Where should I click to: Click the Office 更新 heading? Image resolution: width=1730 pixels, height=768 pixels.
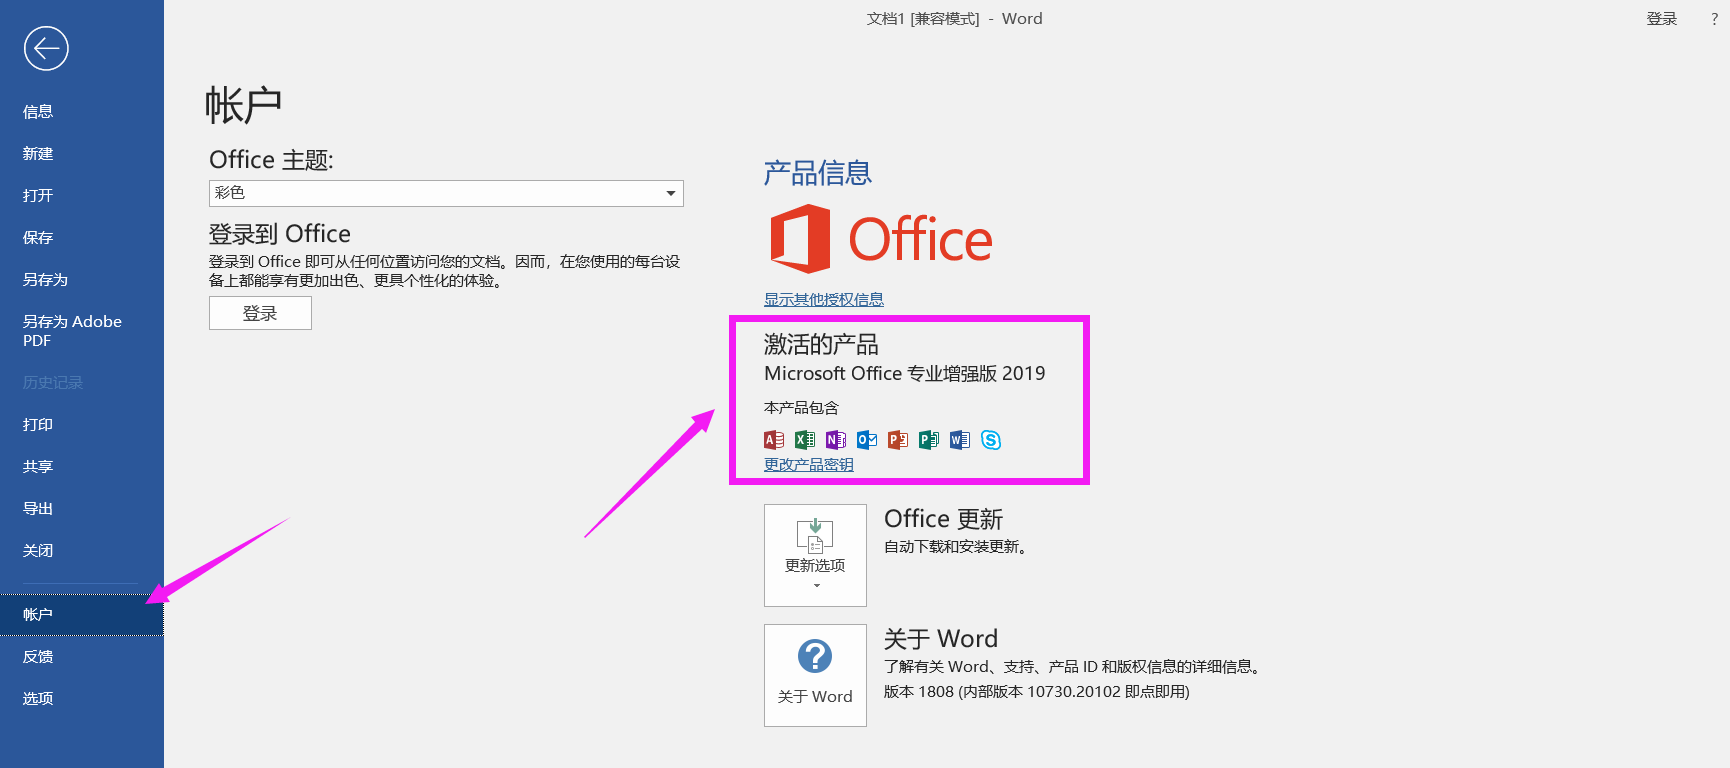(x=943, y=519)
